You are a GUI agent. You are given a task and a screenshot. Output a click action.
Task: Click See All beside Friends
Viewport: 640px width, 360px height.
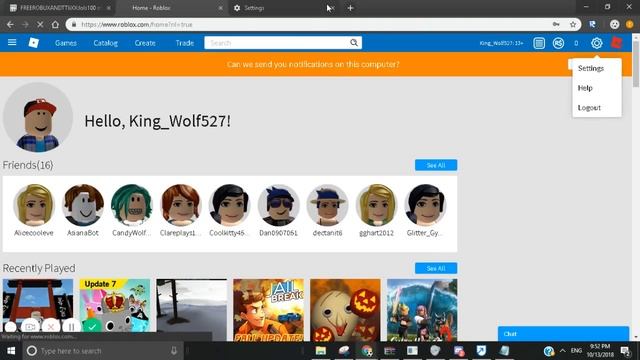tap(436, 165)
